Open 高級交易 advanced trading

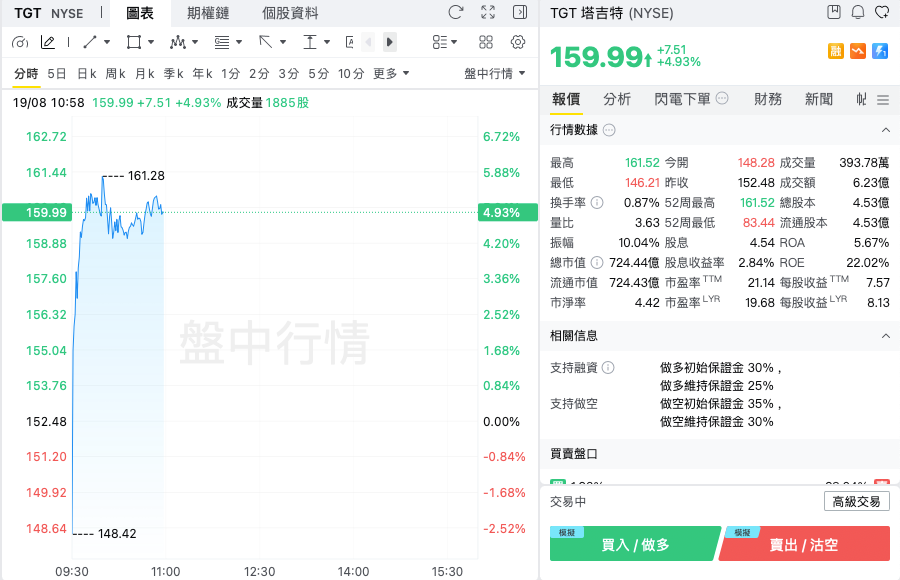click(x=857, y=501)
